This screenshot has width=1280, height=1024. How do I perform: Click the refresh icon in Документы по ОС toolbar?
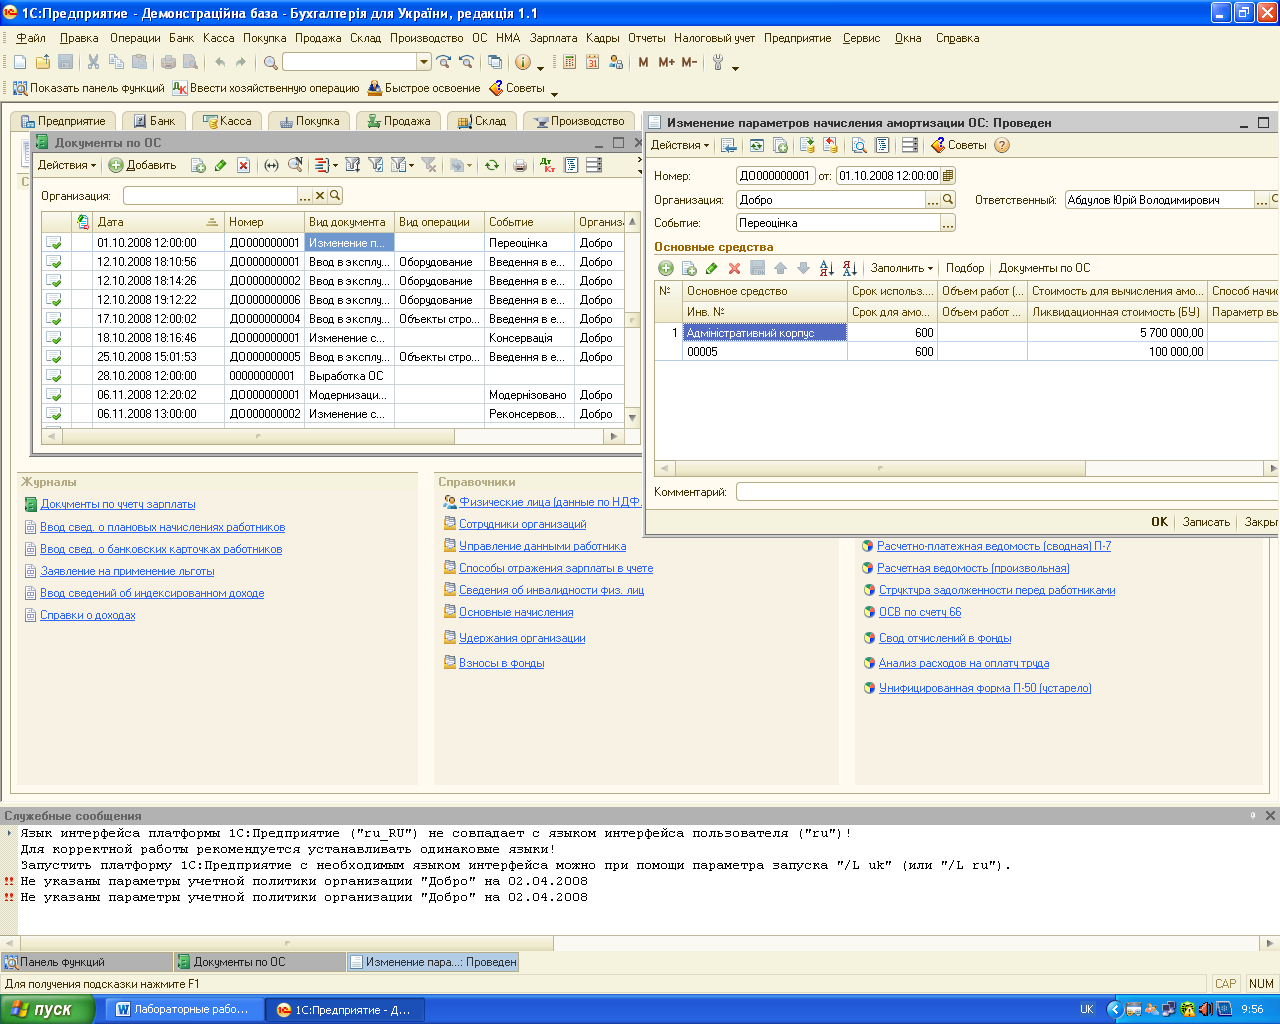pyautogui.click(x=492, y=165)
